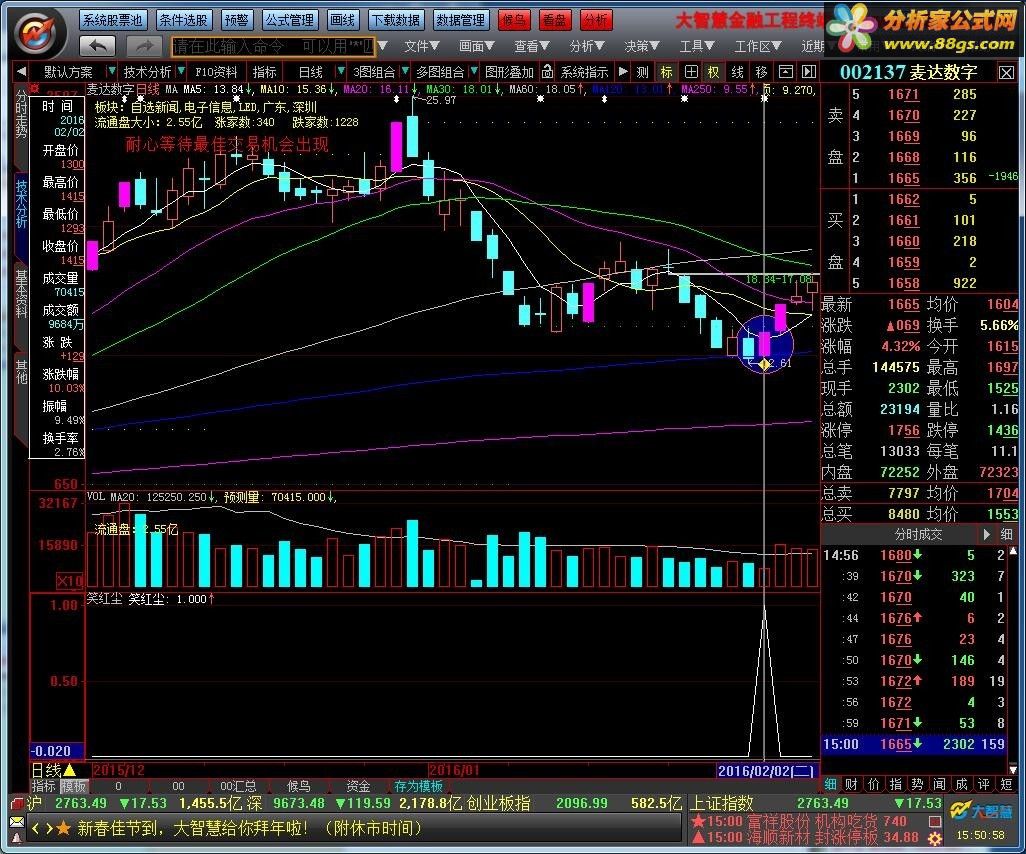The width and height of the screenshot is (1026, 854).
Task: Click 存为模板 link
Action: click(x=418, y=786)
